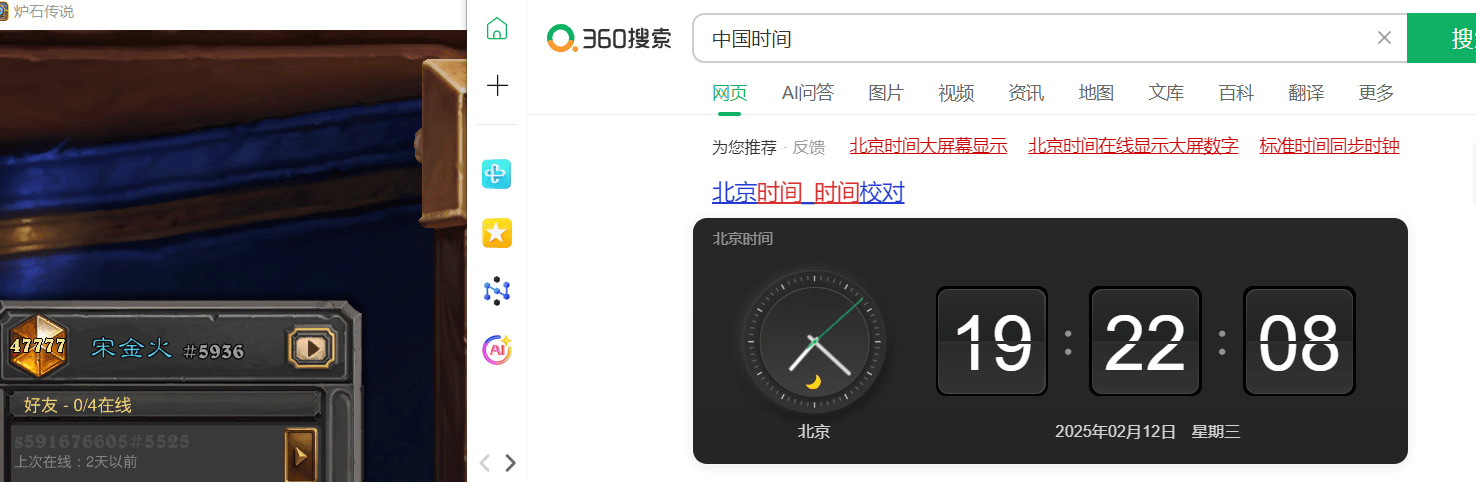The width and height of the screenshot is (1476, 482).
Task: Open the teal puzzle app in sidebar
Action: click(497, 174)
